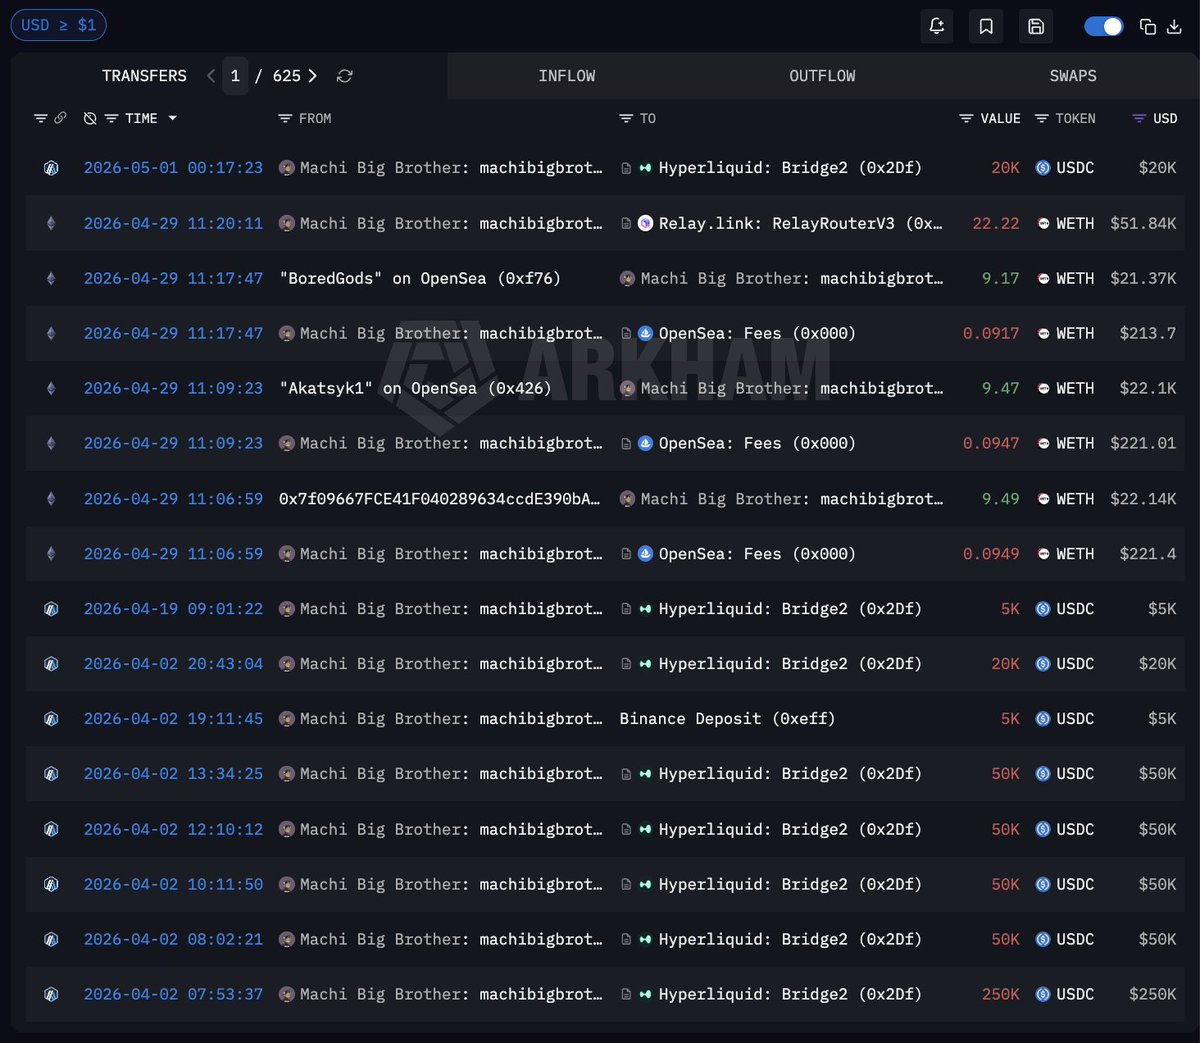Click the 250K value cell
This screenshot has width=1200, height=1043.
(x=1001, y=995)
